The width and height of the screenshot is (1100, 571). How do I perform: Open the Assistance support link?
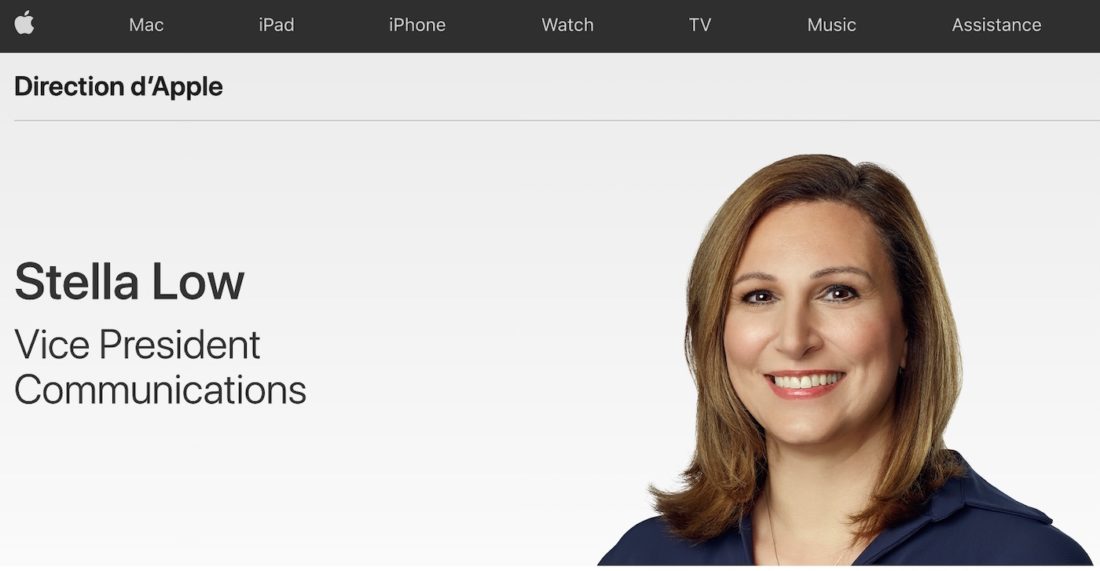(x=996, y=25)
